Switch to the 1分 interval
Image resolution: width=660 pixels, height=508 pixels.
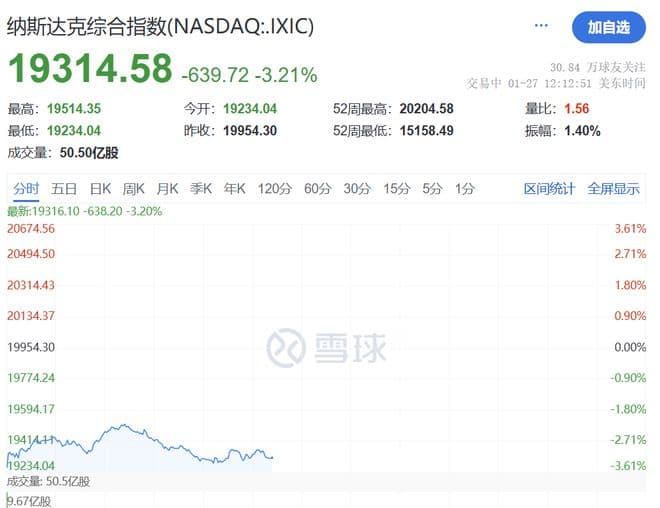point(464,188)
